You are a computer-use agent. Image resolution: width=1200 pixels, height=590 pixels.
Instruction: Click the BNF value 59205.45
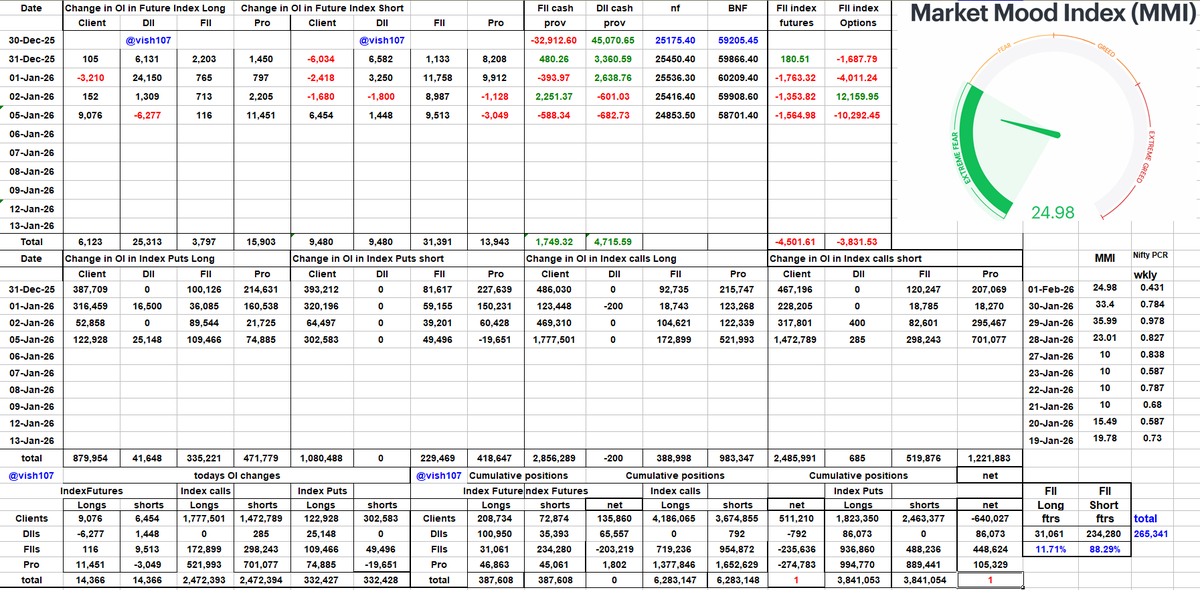tap(736, 39)
